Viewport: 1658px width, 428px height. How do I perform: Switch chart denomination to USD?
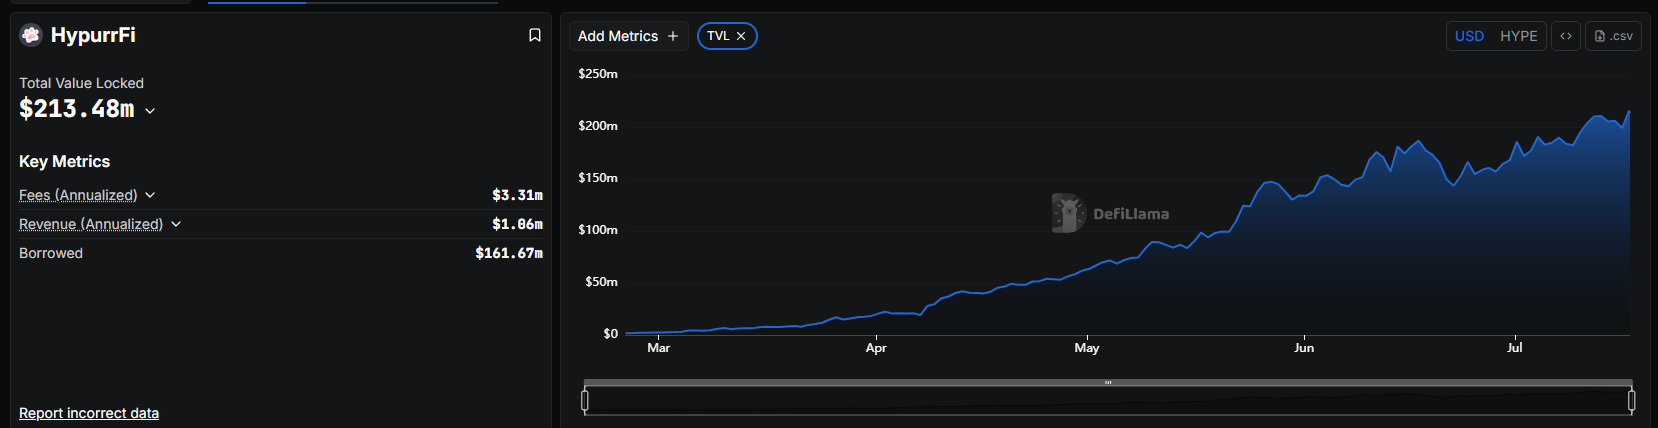tap(1469, 36)
